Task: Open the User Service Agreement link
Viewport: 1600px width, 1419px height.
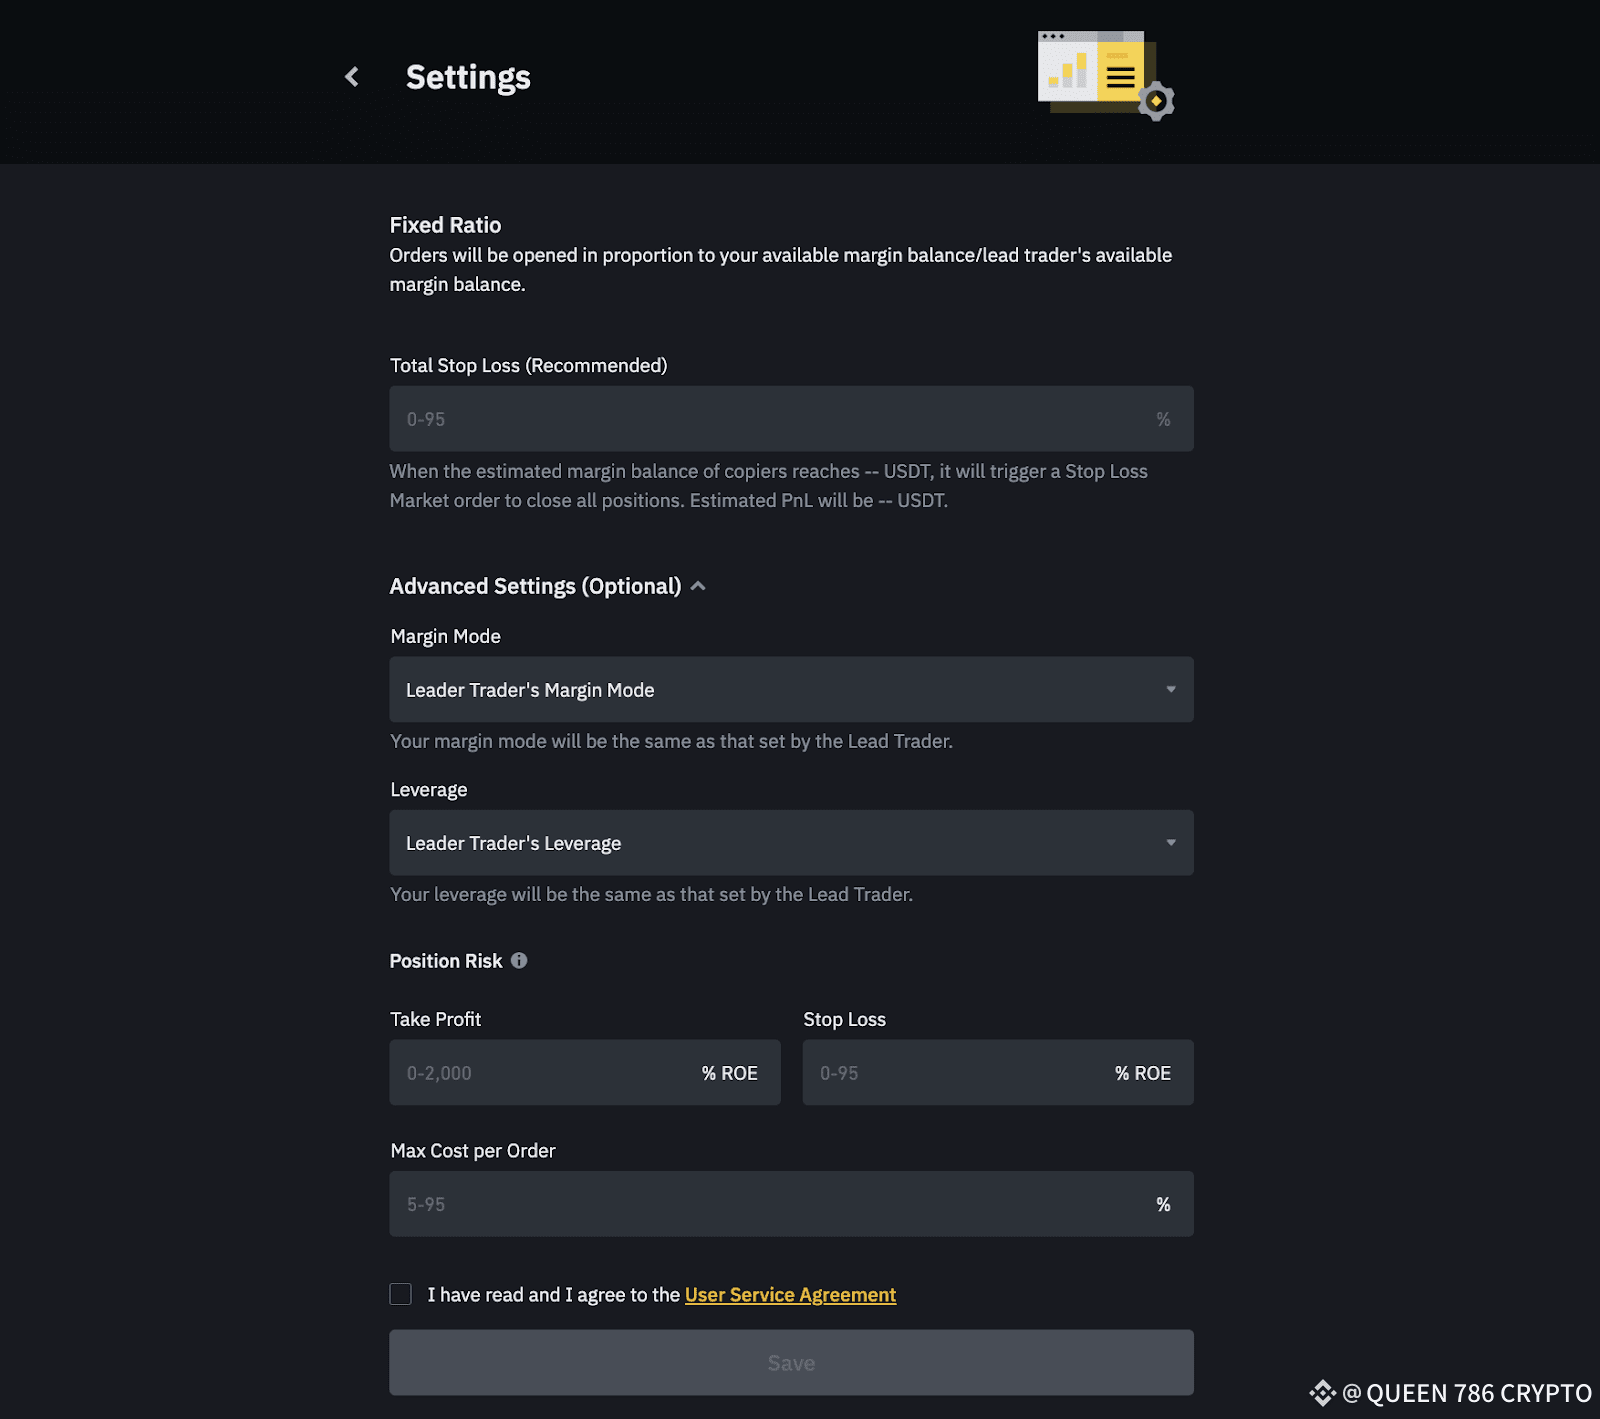Action: 790,1295
